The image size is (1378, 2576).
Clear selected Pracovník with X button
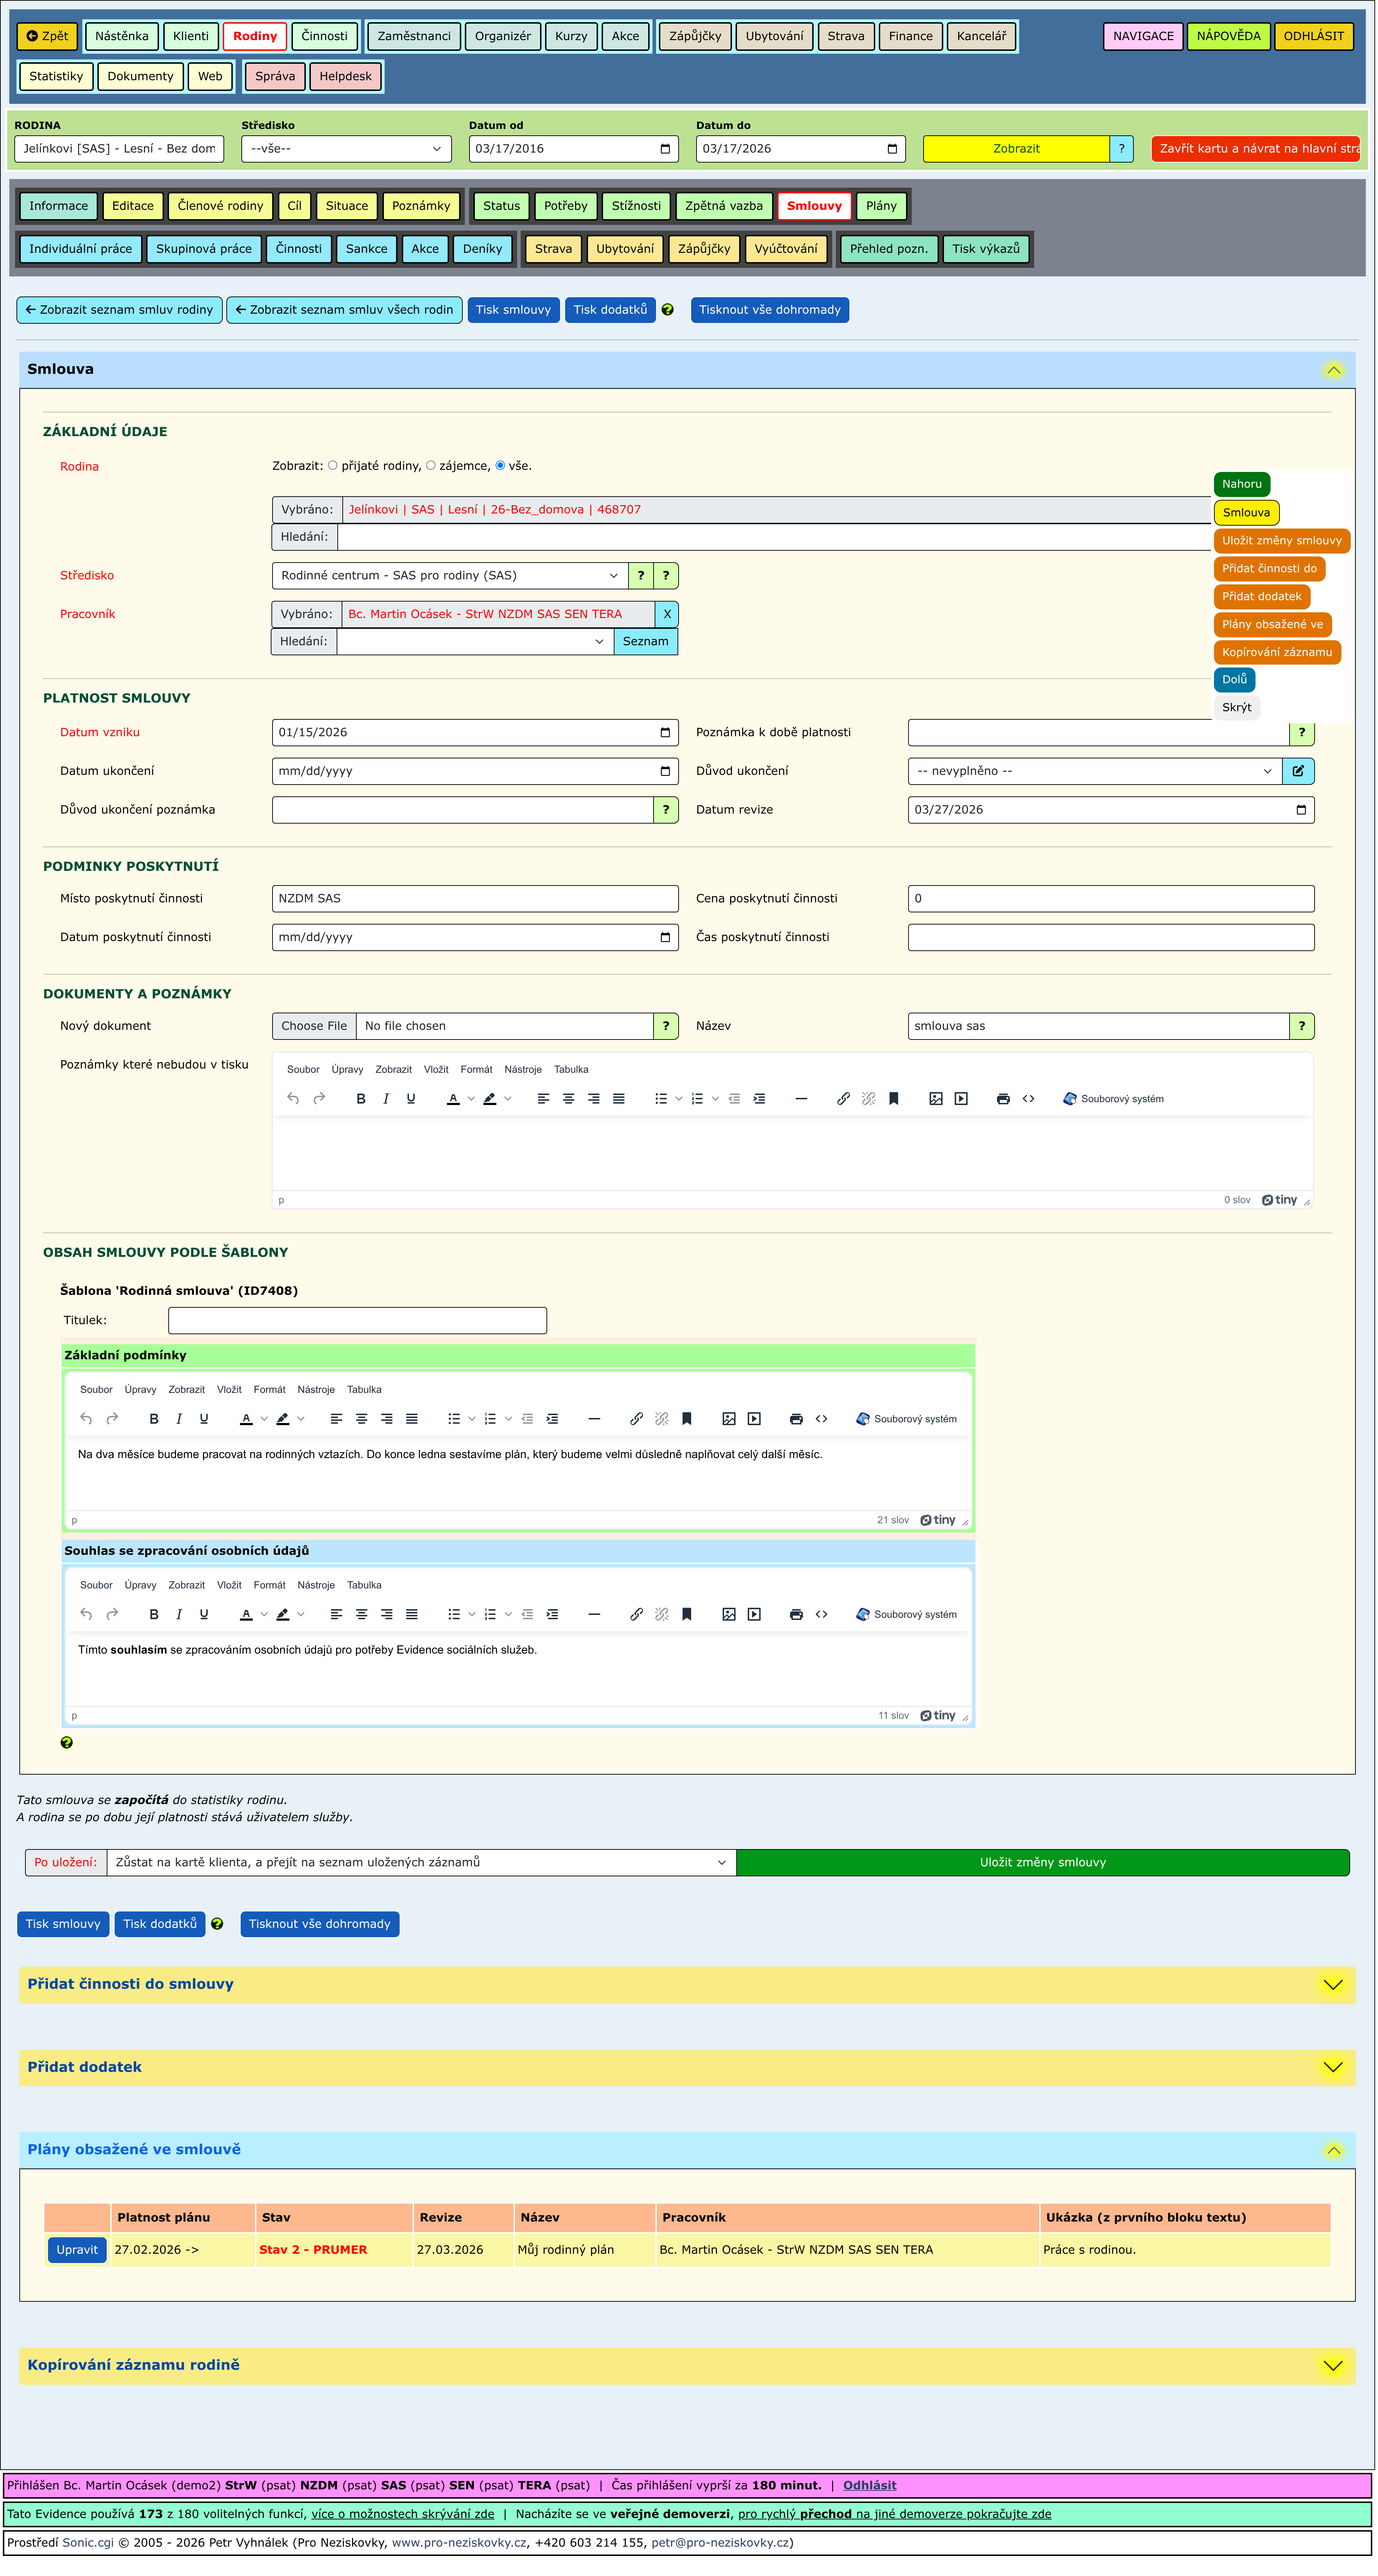pyautogui.click(x=667, y=614)
